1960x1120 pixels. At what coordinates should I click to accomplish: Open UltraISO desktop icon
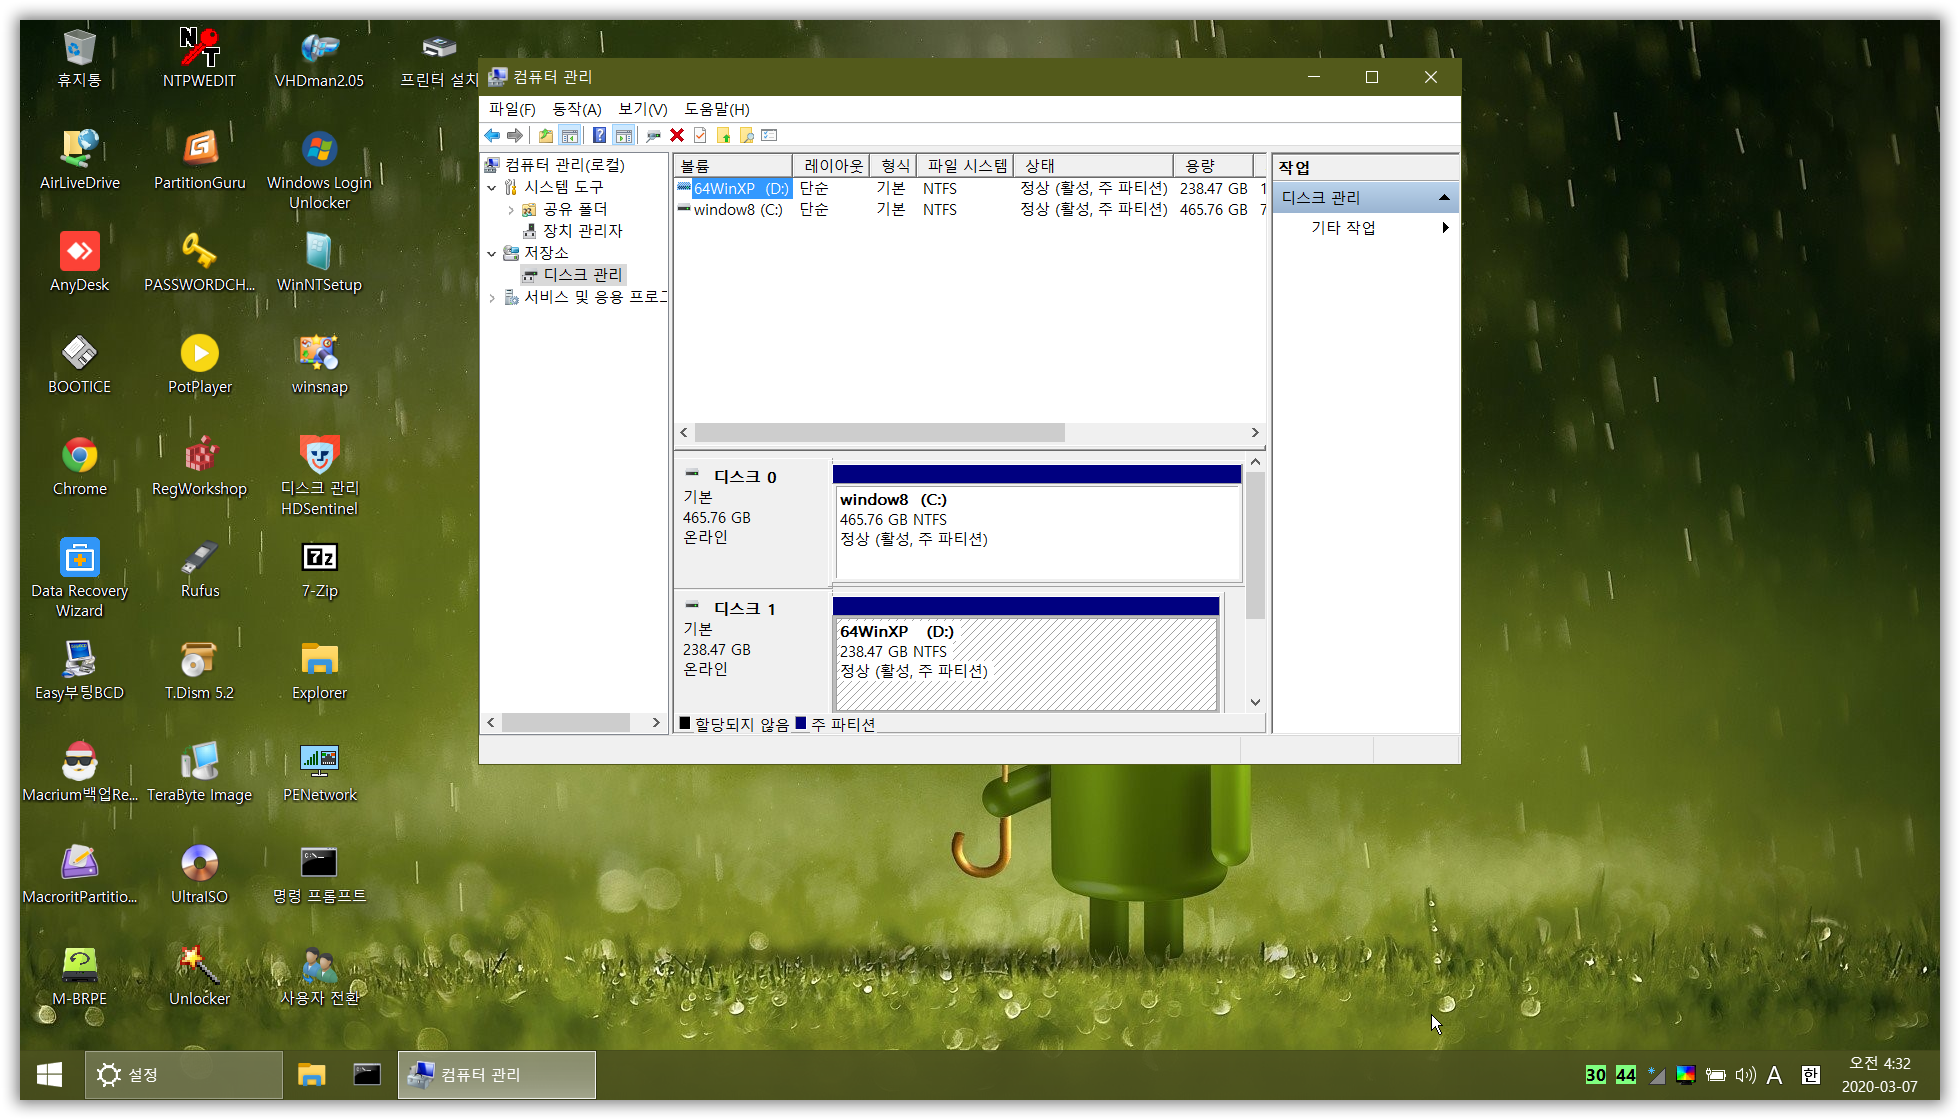coord(199,874)
